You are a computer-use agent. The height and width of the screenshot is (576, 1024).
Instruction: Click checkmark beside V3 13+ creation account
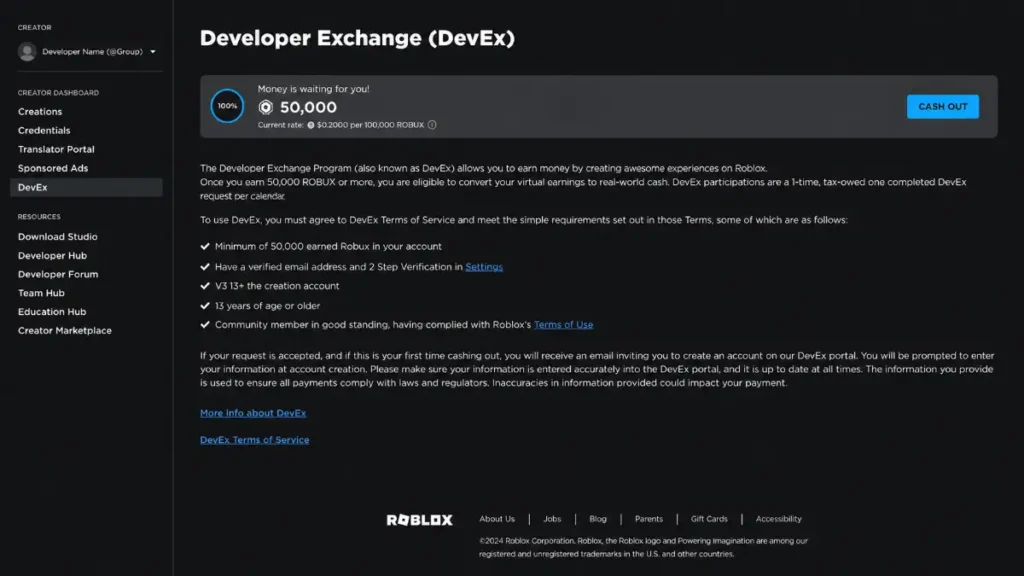point(205,286)
